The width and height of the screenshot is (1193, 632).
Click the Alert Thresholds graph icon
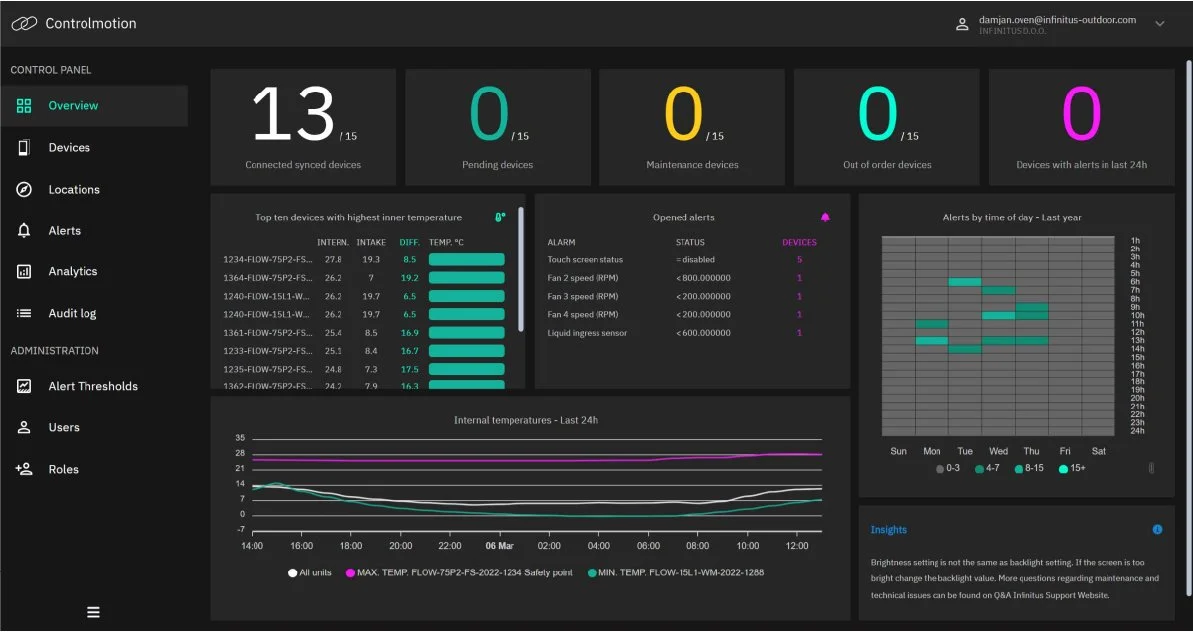(24, 386)
